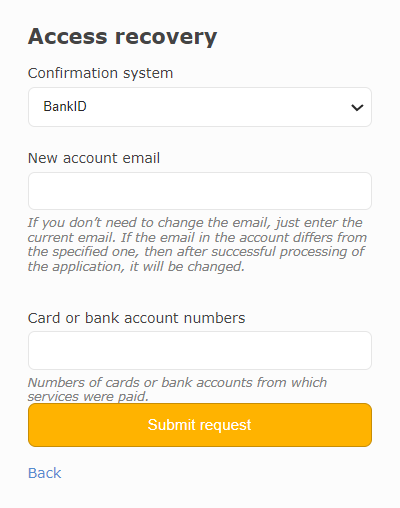Click the email change helper paragraph

coord(197,245)
